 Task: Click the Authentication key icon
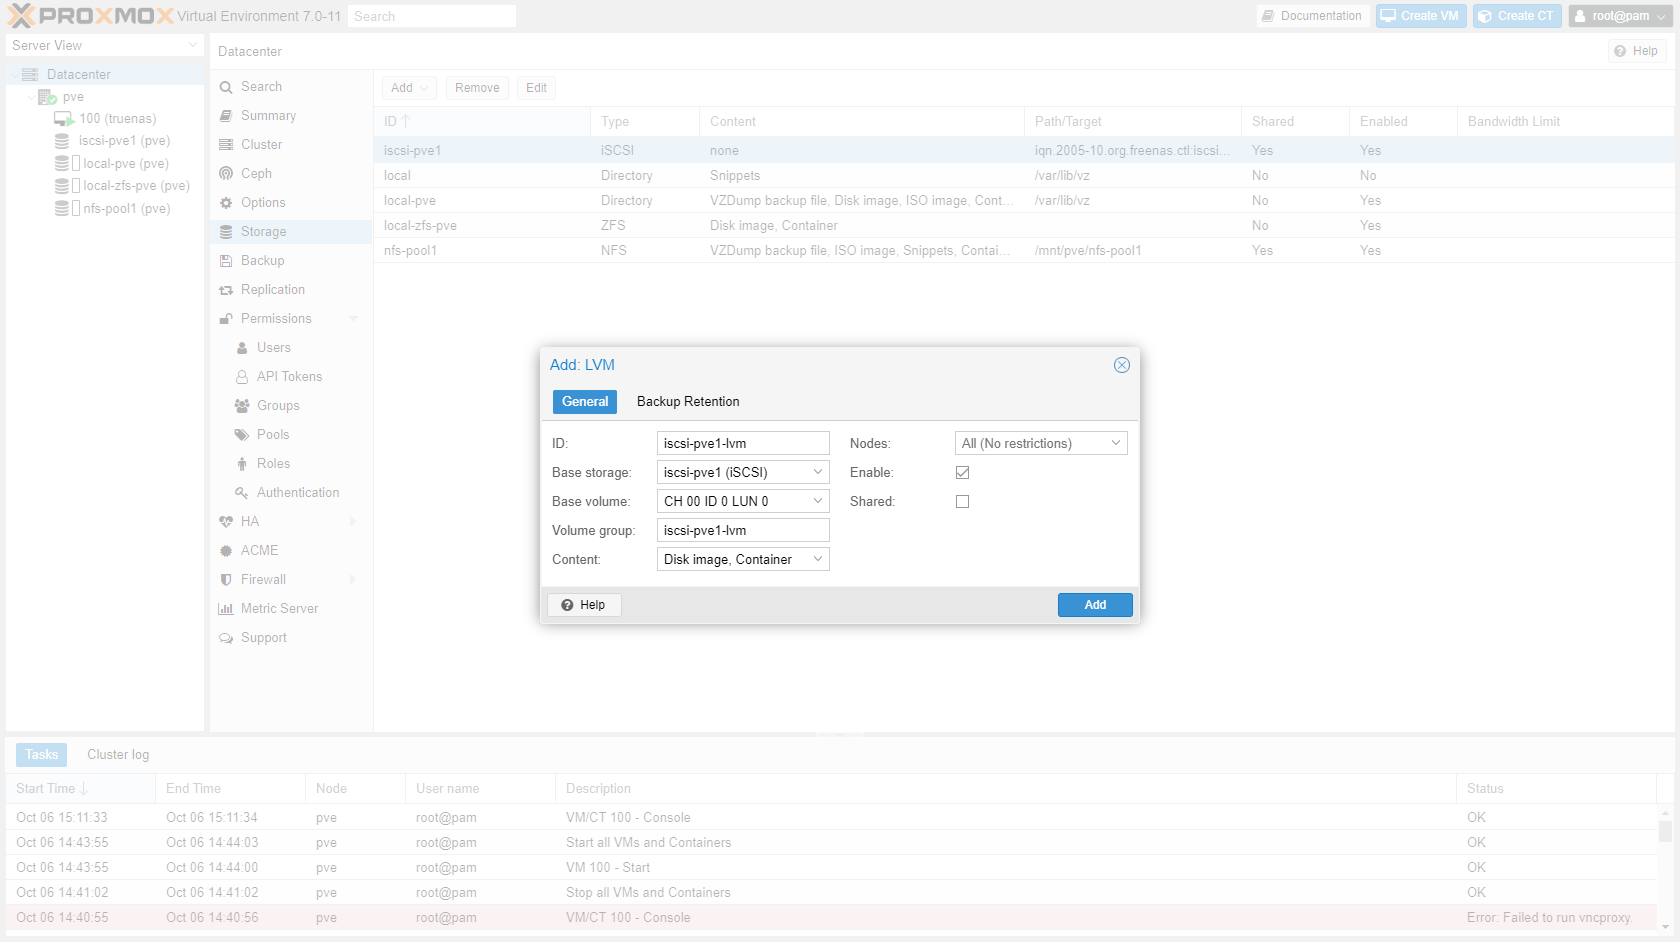tap(242, 493)
